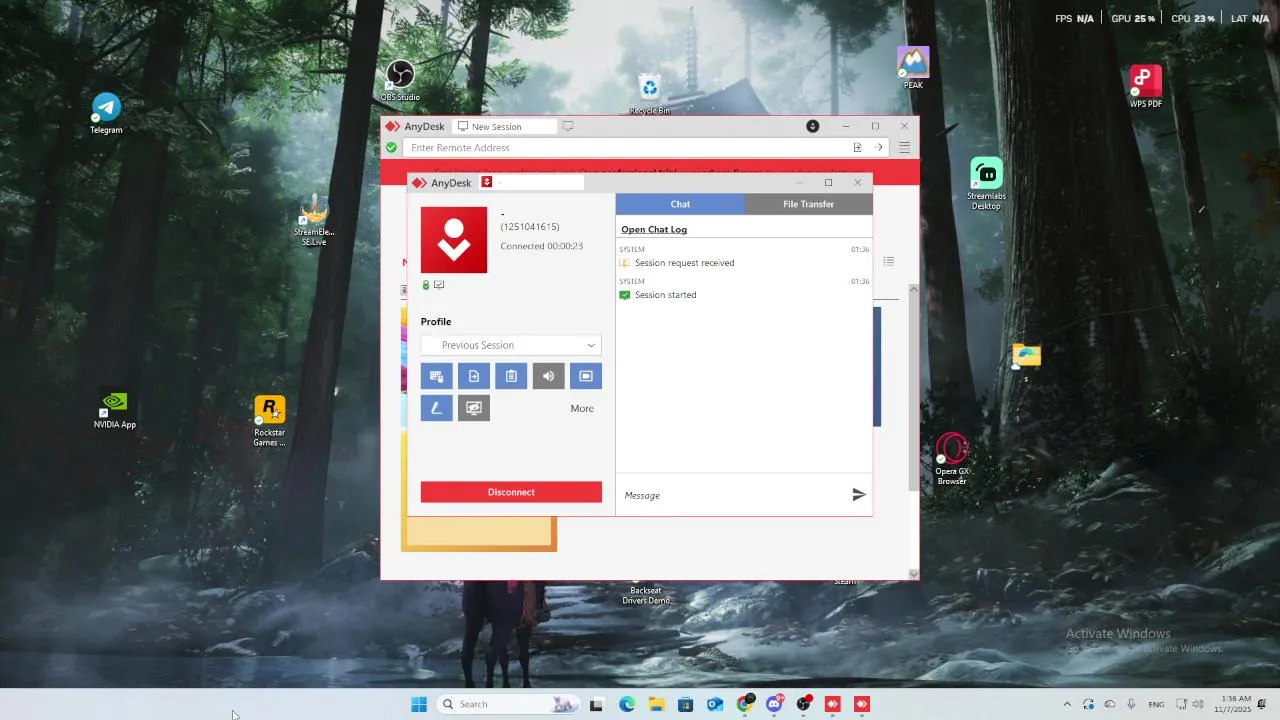Click the chat Message input field

click(732, 495)
